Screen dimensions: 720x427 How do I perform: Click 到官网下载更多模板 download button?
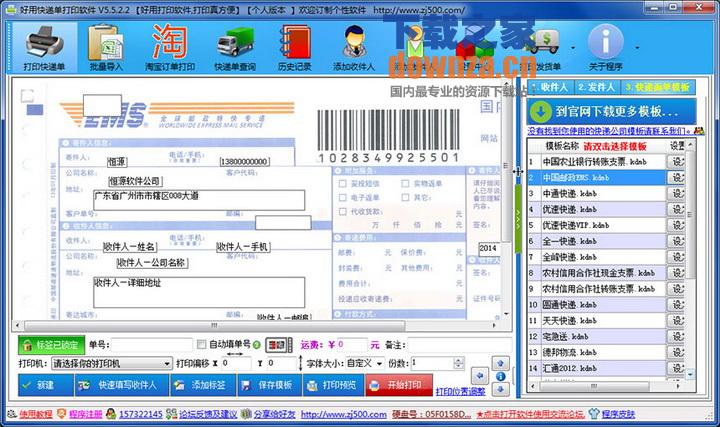pos(612,112)
